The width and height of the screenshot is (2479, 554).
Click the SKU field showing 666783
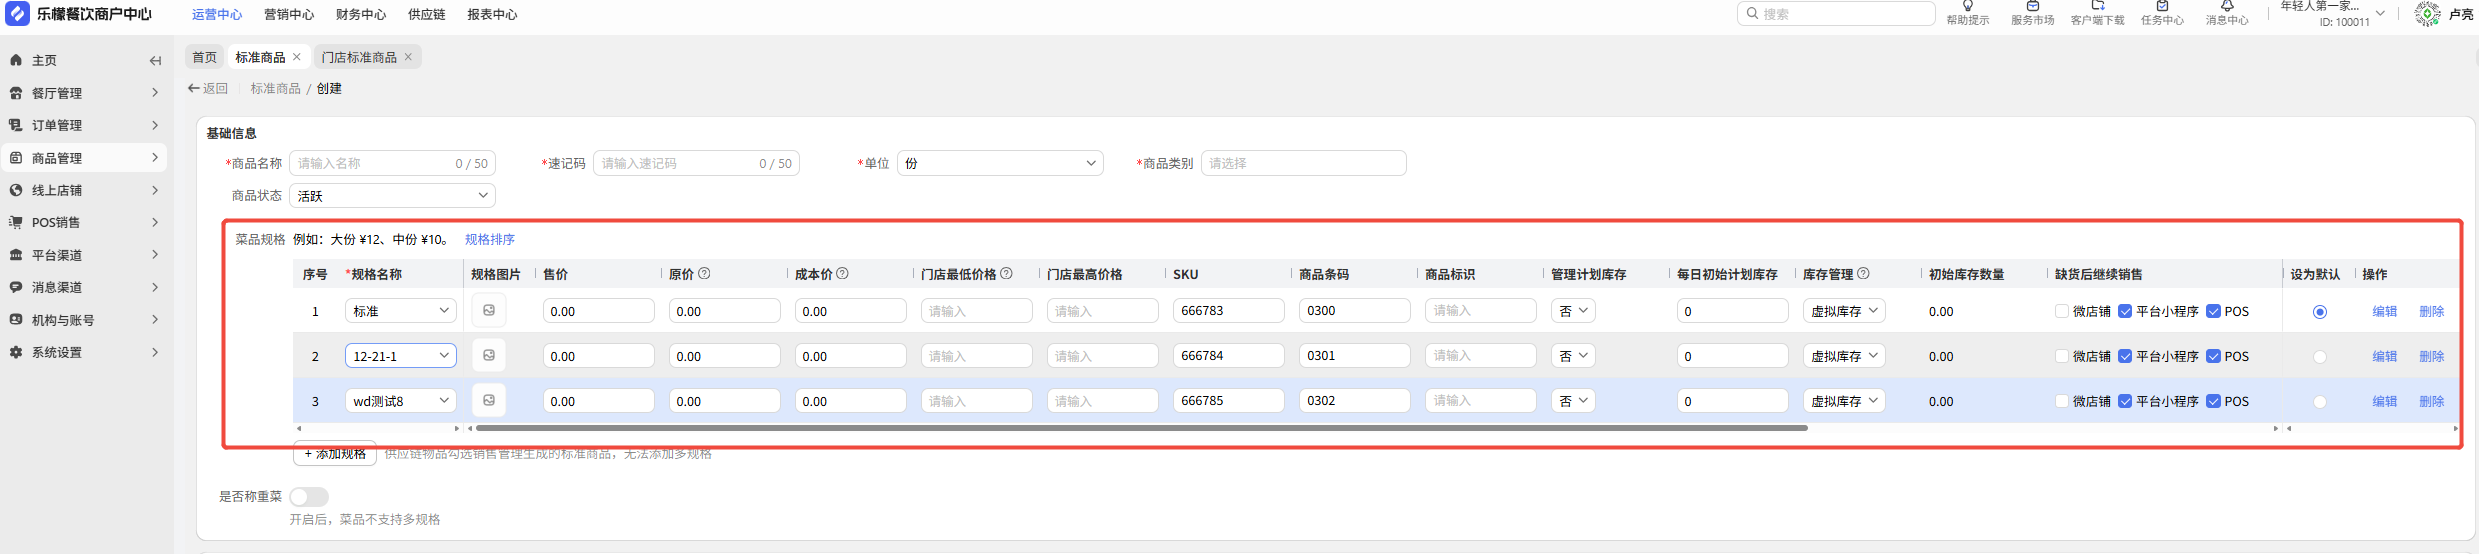1228,311
